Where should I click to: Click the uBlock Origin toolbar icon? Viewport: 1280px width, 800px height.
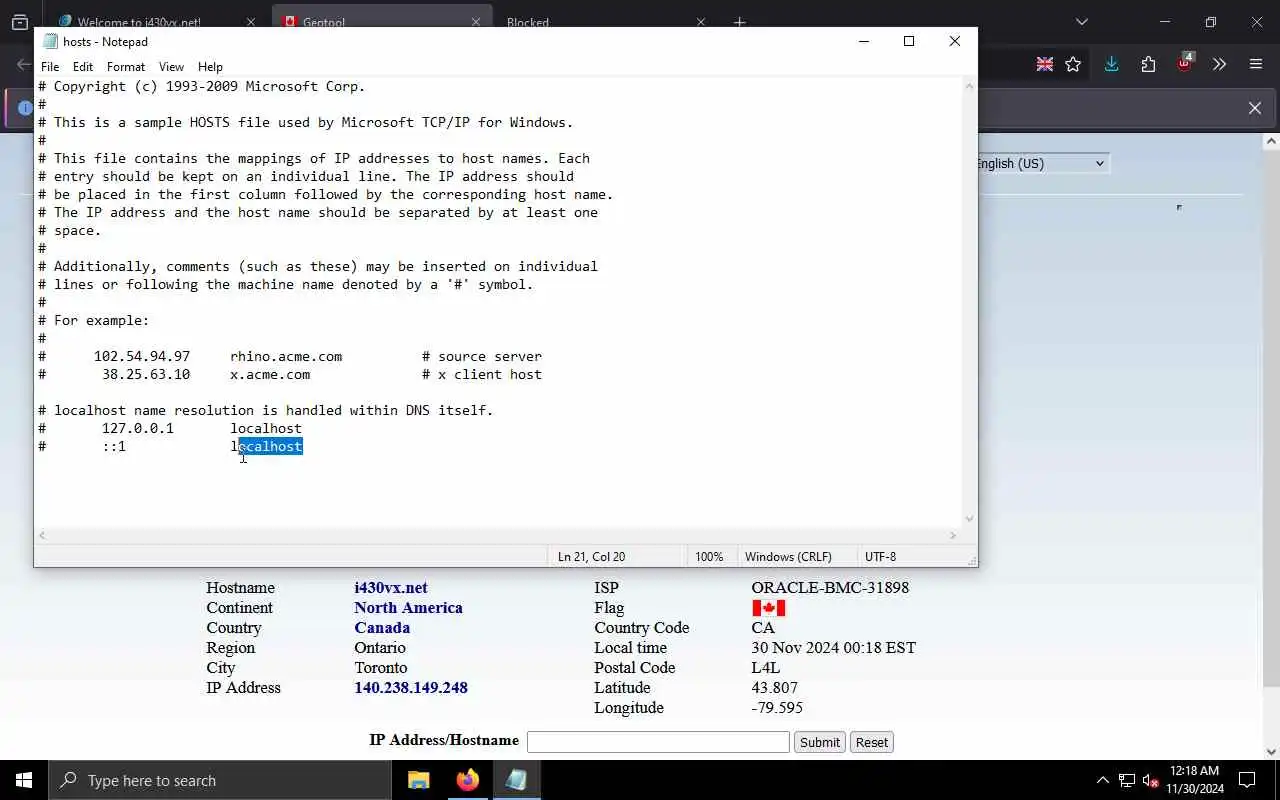coord(1185,63)
